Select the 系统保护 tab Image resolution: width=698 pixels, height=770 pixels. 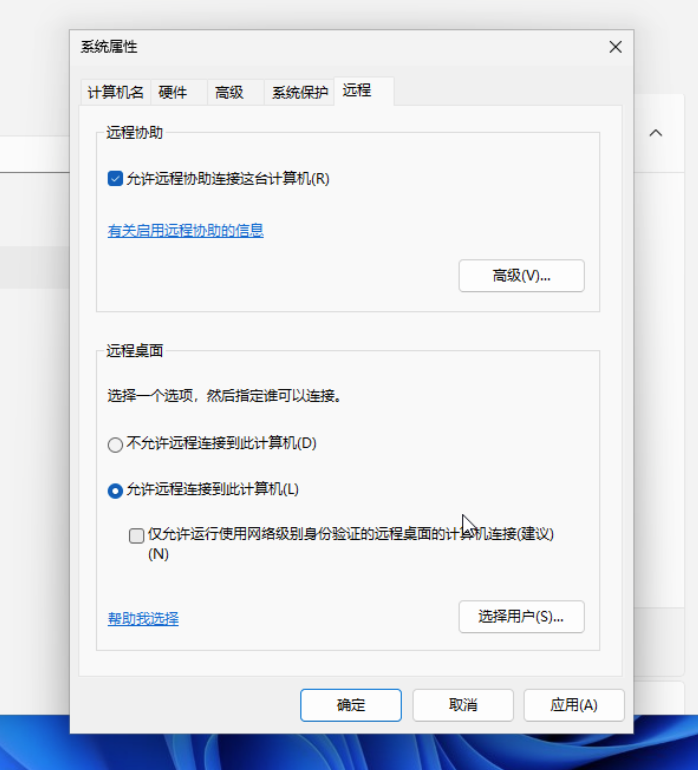point(300,92)
